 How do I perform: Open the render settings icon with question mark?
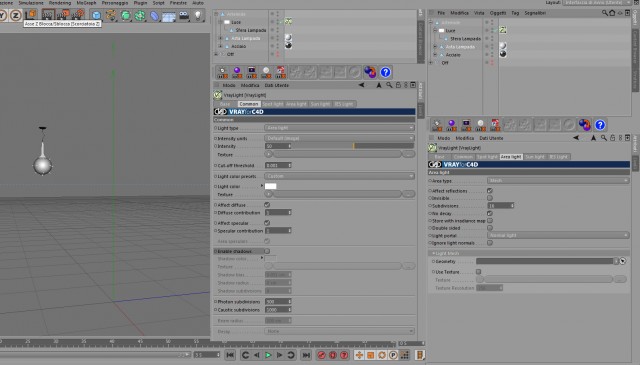point(78,16)
